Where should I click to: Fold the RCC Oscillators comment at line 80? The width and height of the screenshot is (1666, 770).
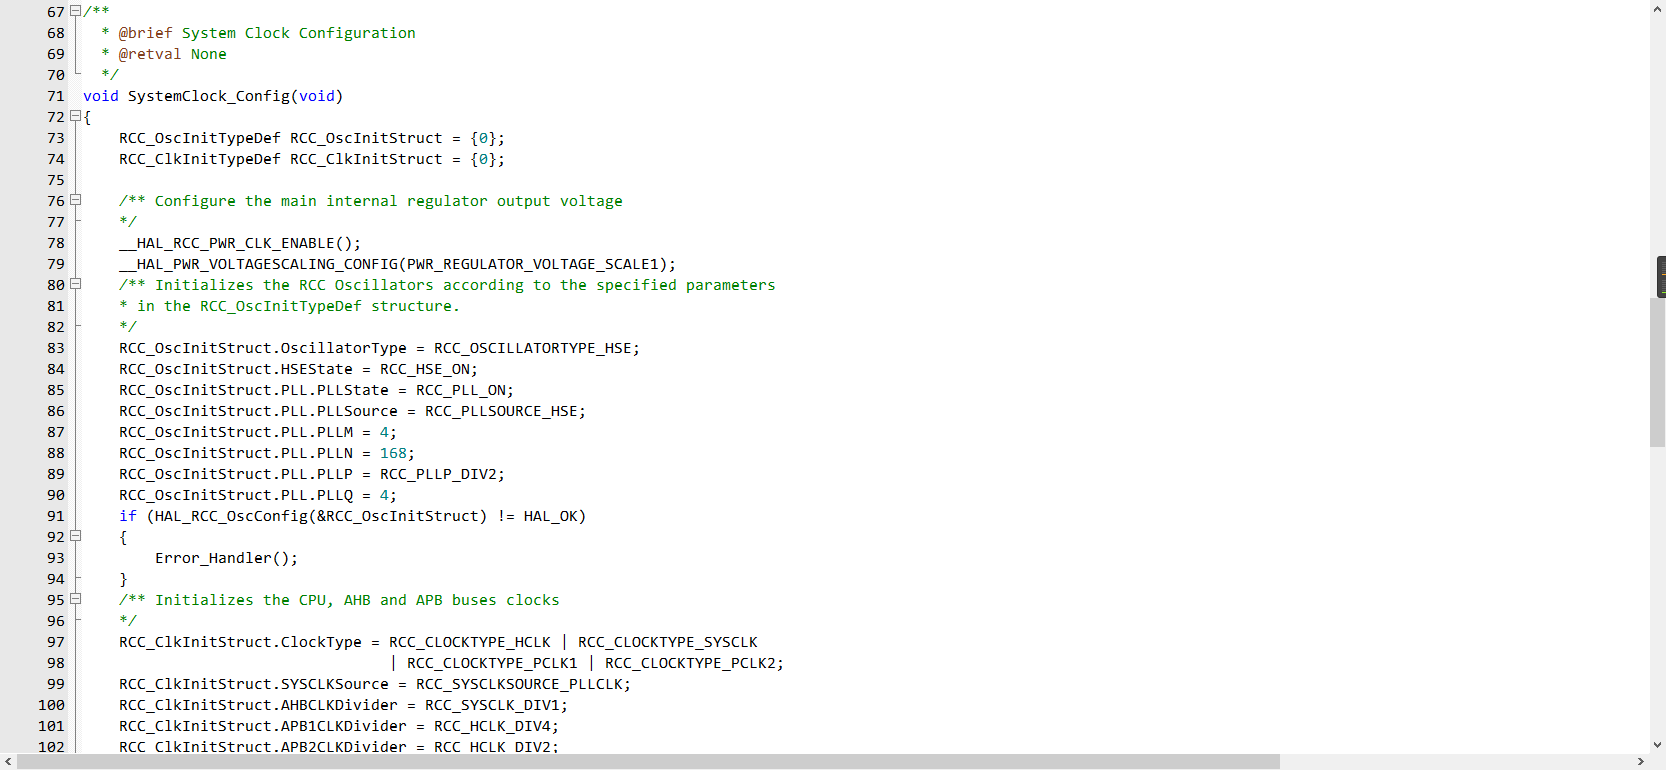pyautogui.click(x=75, y=284)
